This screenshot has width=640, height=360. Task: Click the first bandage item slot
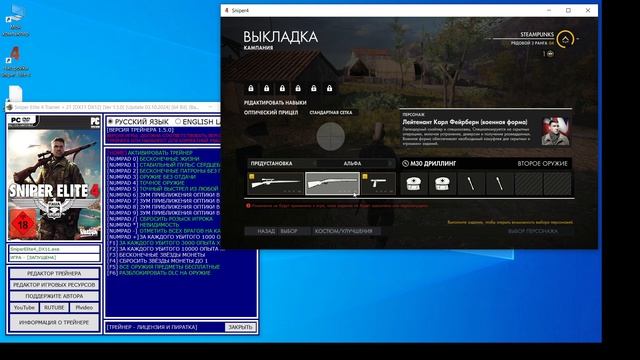click(x=471, y=184)
